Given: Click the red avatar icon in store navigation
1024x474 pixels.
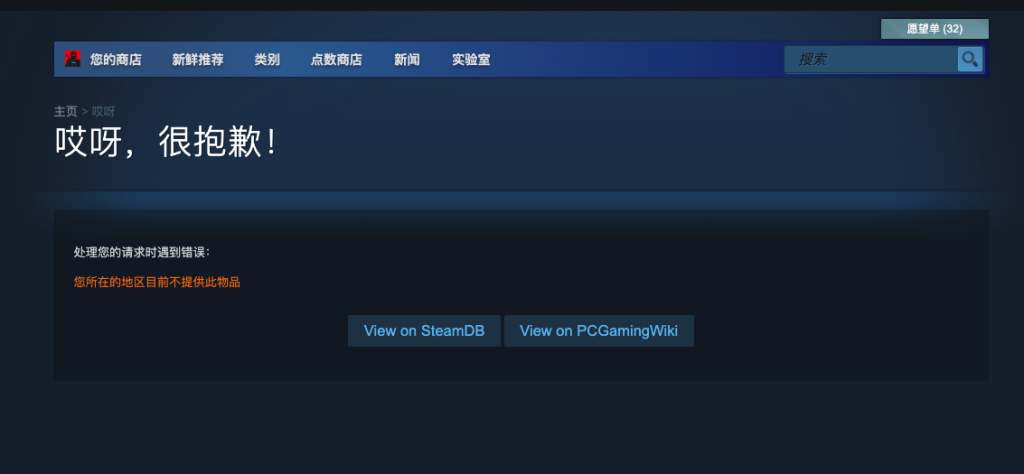Looking at the screenshot, I should coord(72,59).
